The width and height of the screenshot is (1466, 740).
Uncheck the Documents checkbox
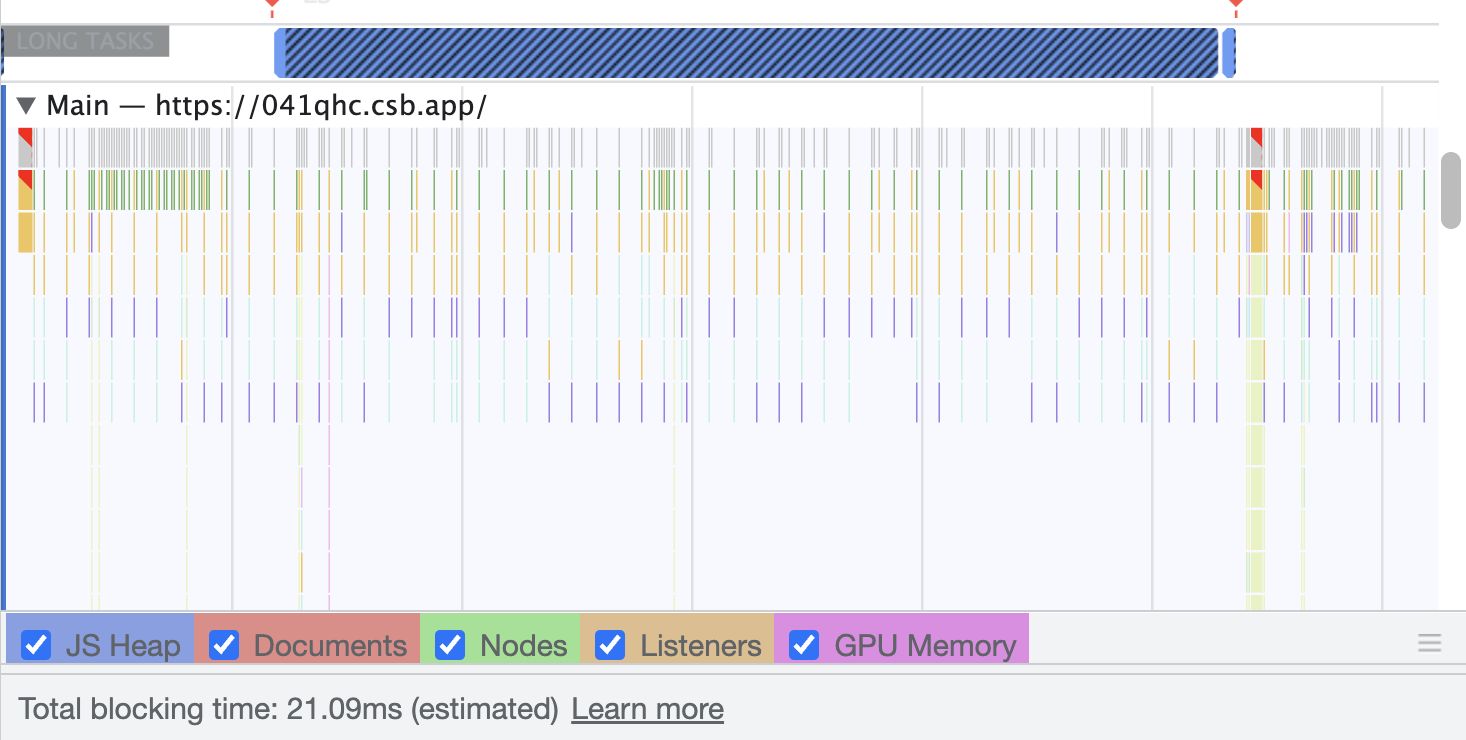coord(224,645)
